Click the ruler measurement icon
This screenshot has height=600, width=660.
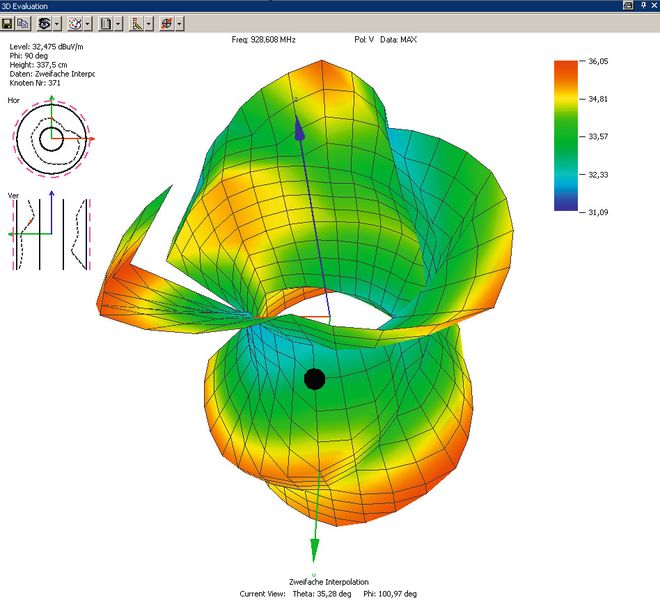(136, 24)
